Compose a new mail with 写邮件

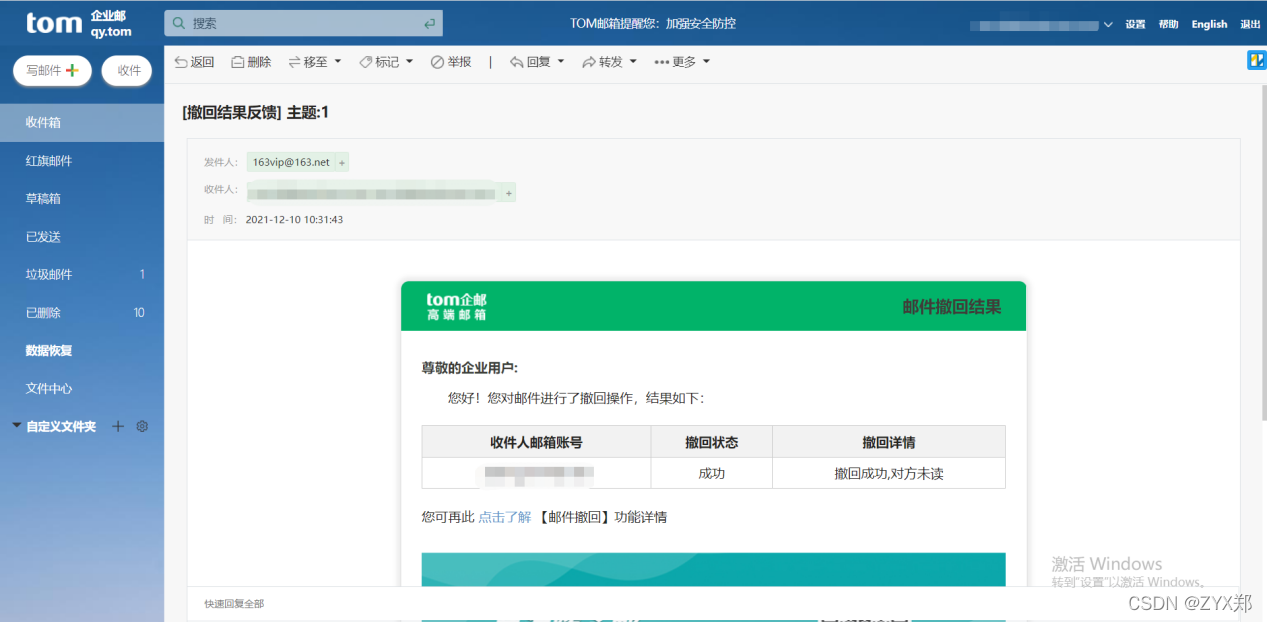tap(52, 70)
